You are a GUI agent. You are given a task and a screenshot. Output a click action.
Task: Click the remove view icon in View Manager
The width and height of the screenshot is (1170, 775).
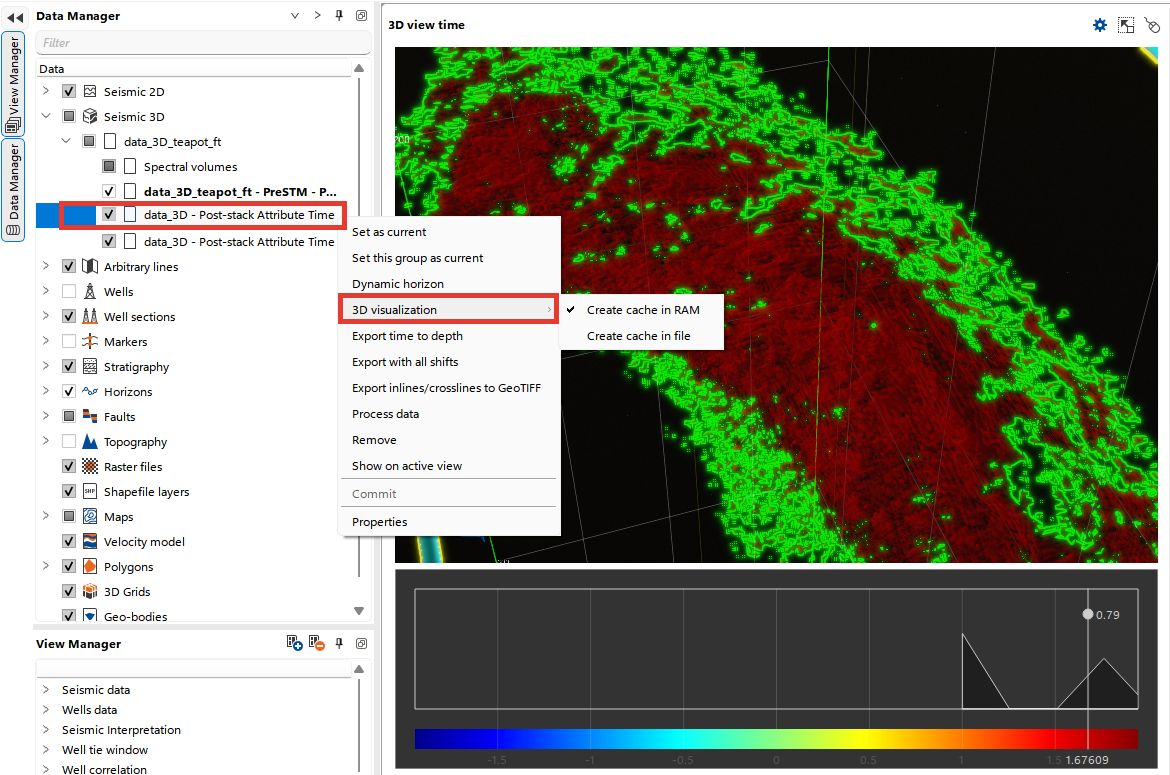click(x=317, y=644)
